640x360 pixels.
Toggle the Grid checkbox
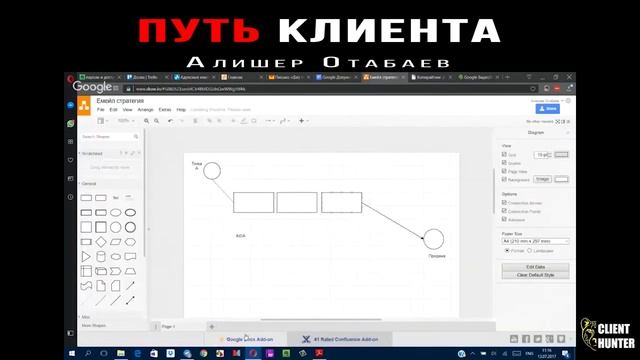pos(504,154)
